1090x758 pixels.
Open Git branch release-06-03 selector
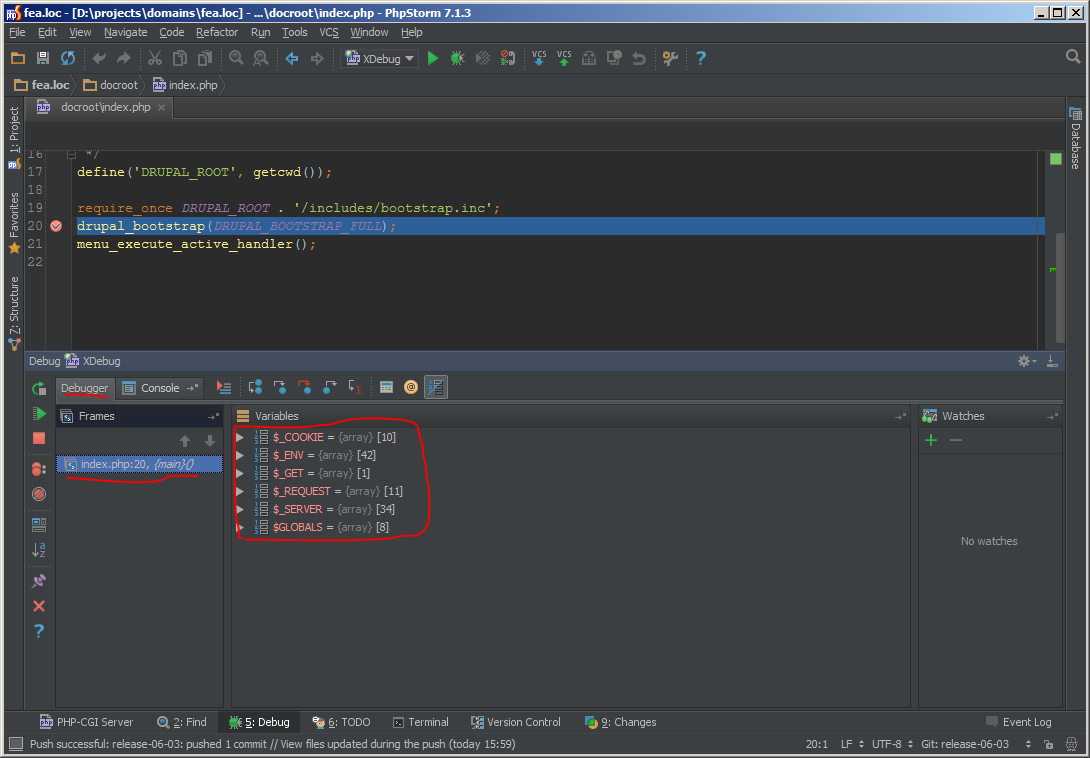click(x=977, y=744)
